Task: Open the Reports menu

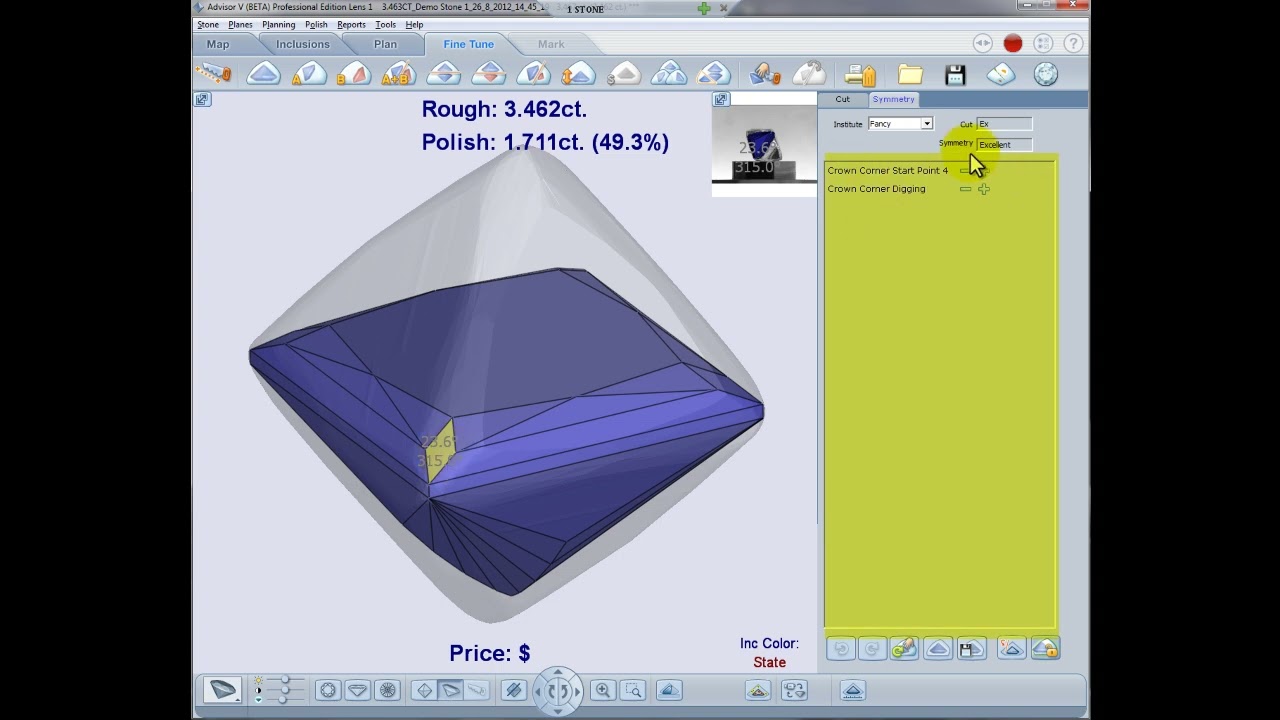Action: coord(351,24)
